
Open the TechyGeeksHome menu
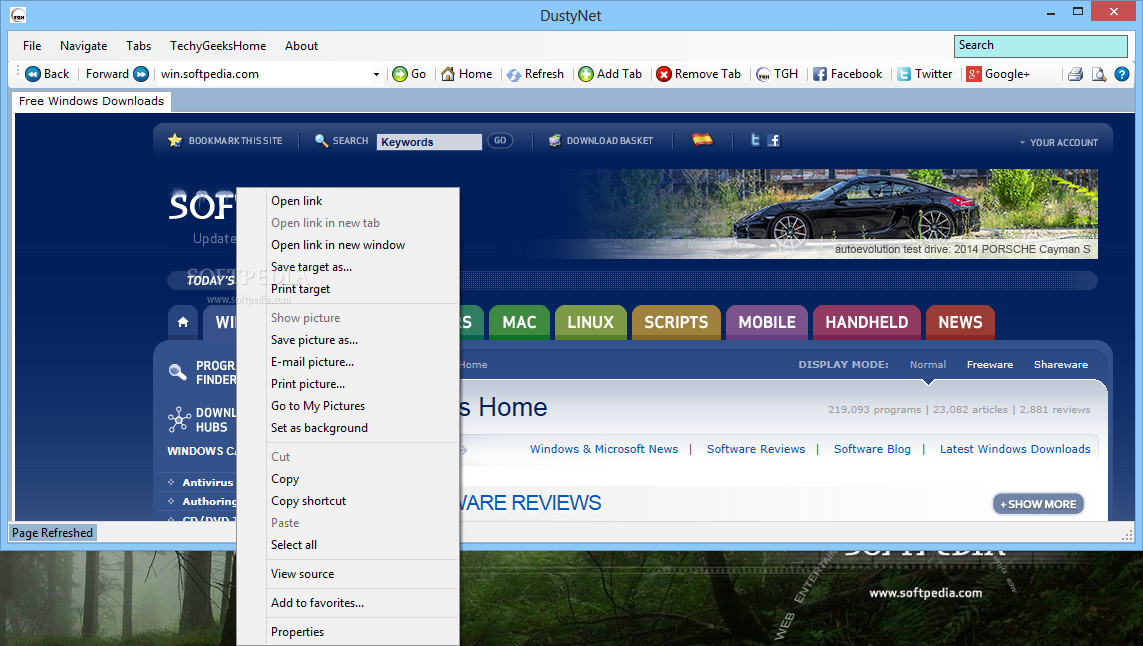(218, 45)
